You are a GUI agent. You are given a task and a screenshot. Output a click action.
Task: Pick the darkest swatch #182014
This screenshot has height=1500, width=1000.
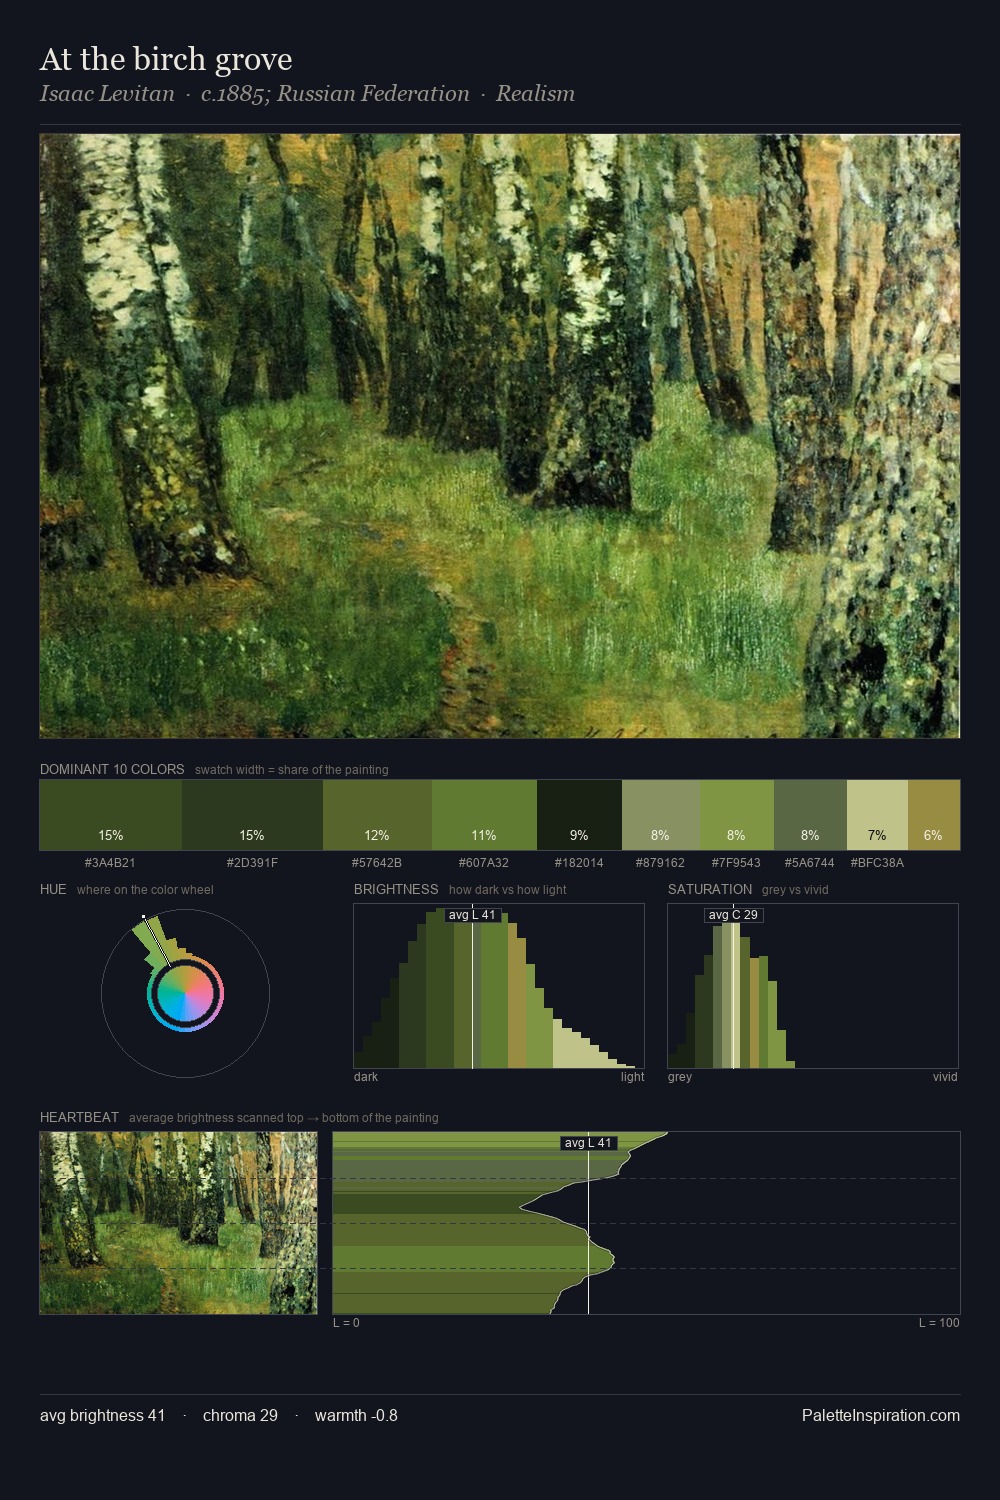[x=579, y=815]
